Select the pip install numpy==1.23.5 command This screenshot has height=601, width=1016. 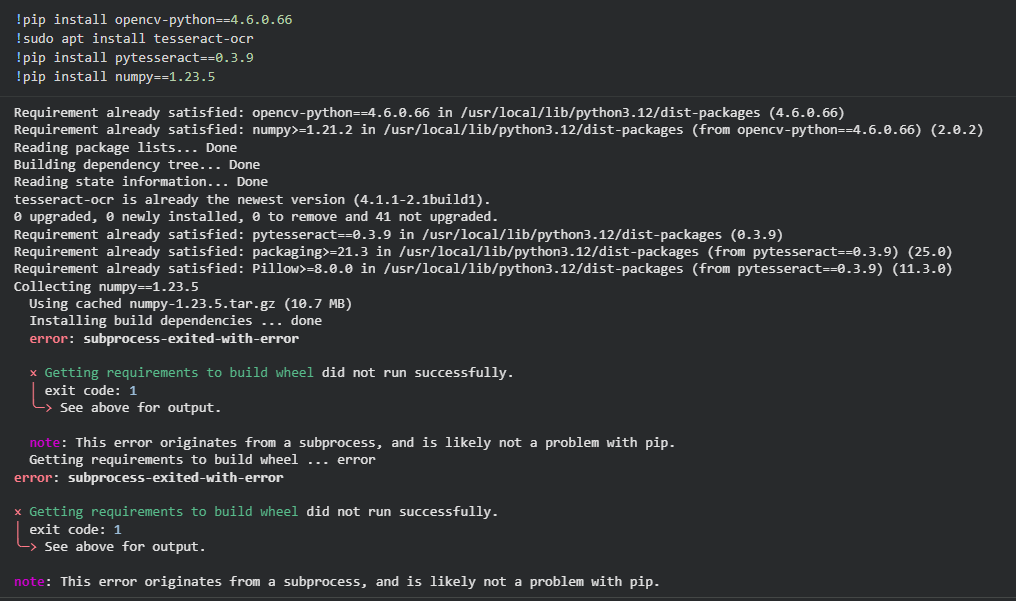point(115,77)
